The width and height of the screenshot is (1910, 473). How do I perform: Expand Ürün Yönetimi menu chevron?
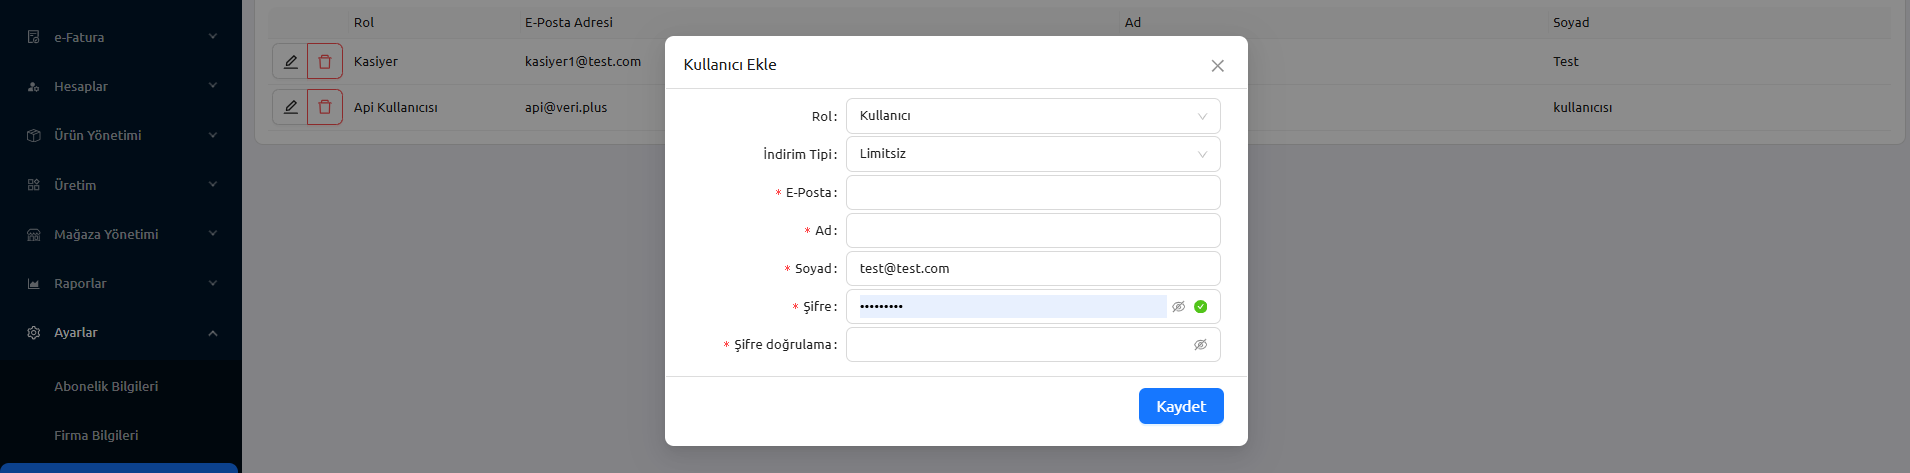point(213,135)
